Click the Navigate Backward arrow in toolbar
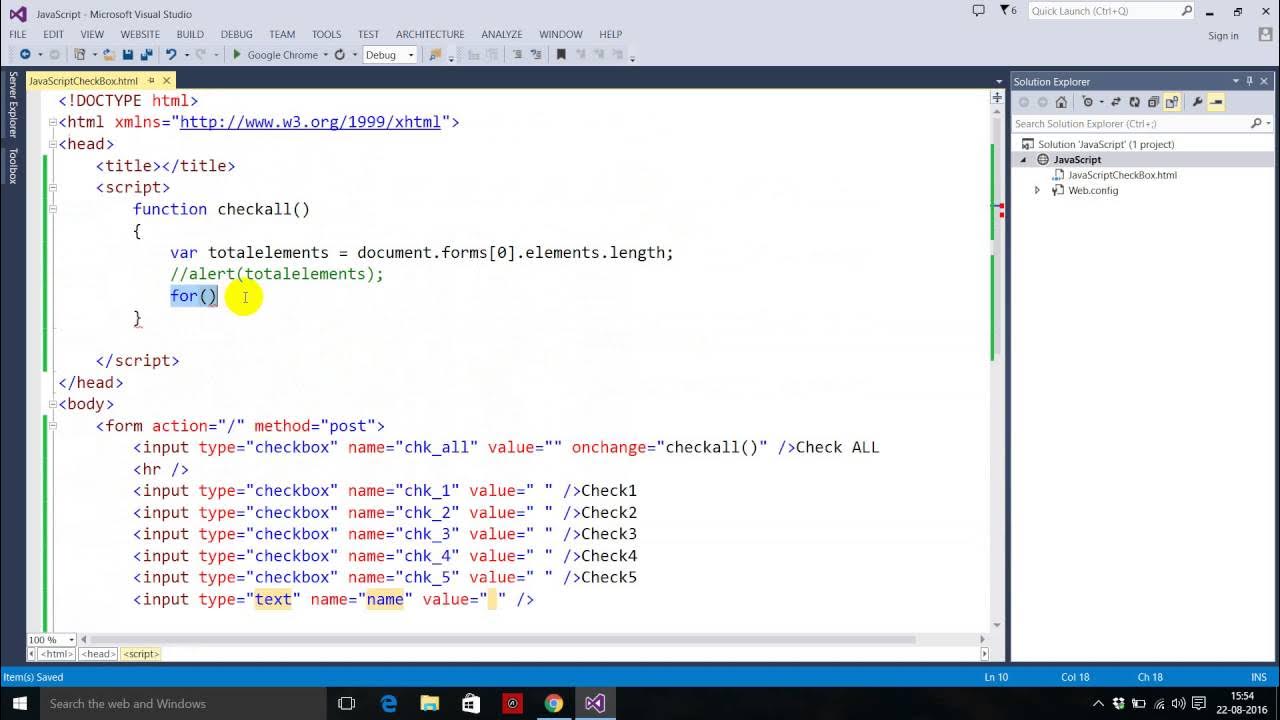The image size is (1280, 720). (x=25, y=55)
